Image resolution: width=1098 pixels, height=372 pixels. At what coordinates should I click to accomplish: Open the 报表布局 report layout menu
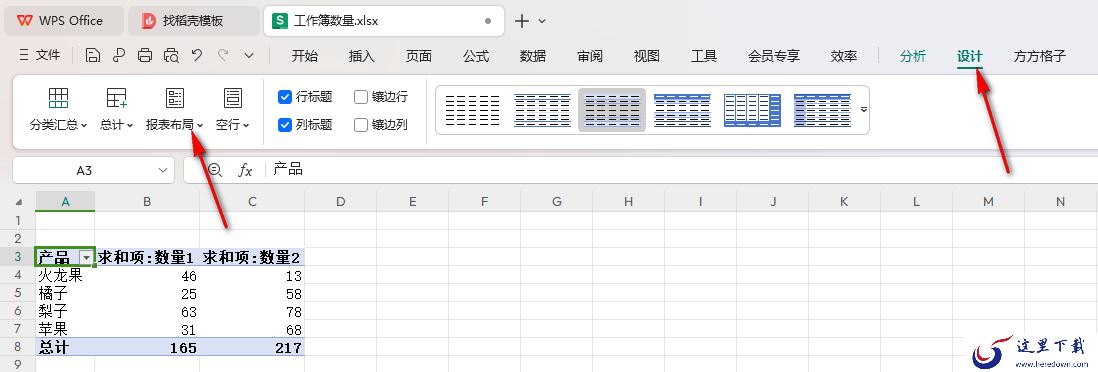tap(174, 110)
